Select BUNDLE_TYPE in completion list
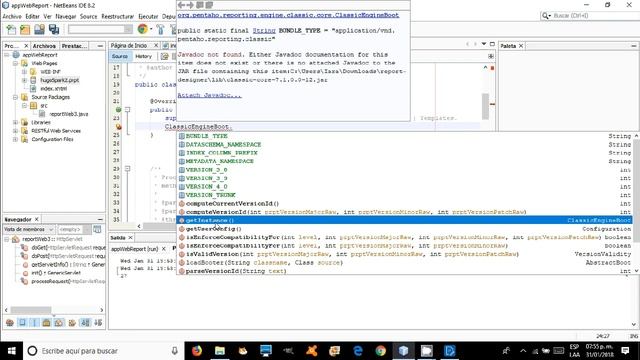Viewport: 640px width, 360px height. [x=404, y=136]
